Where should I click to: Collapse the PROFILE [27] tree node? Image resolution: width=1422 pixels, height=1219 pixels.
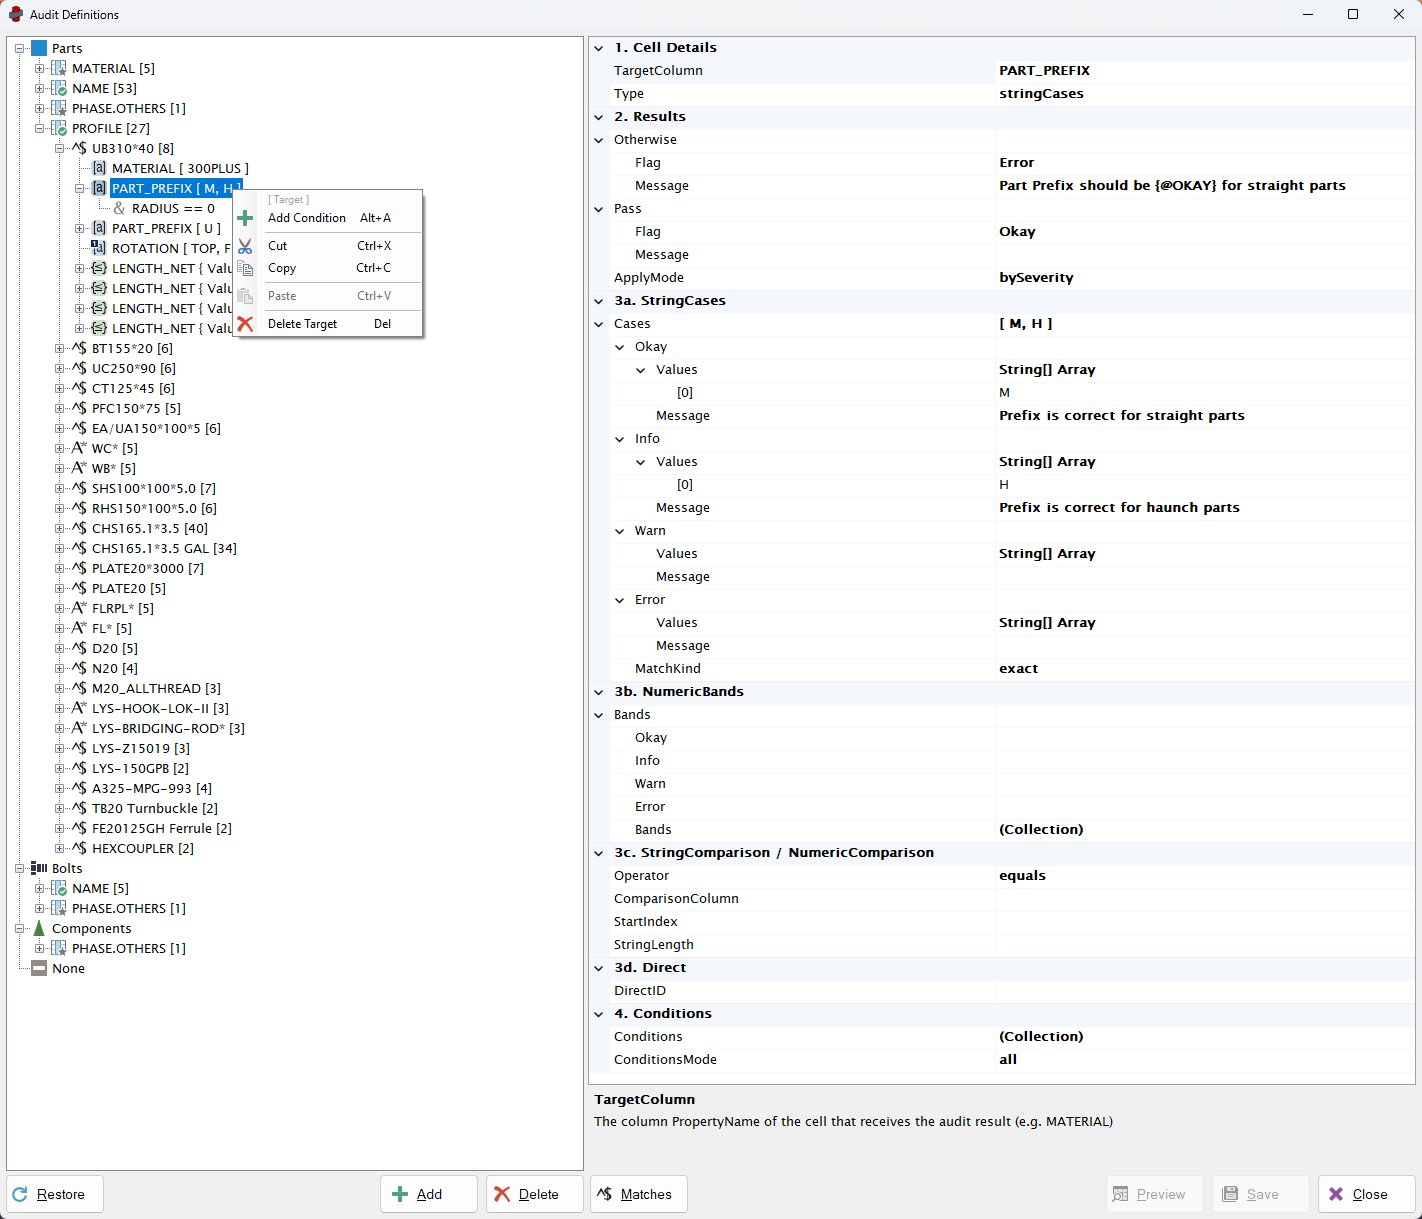click(40, 128)
